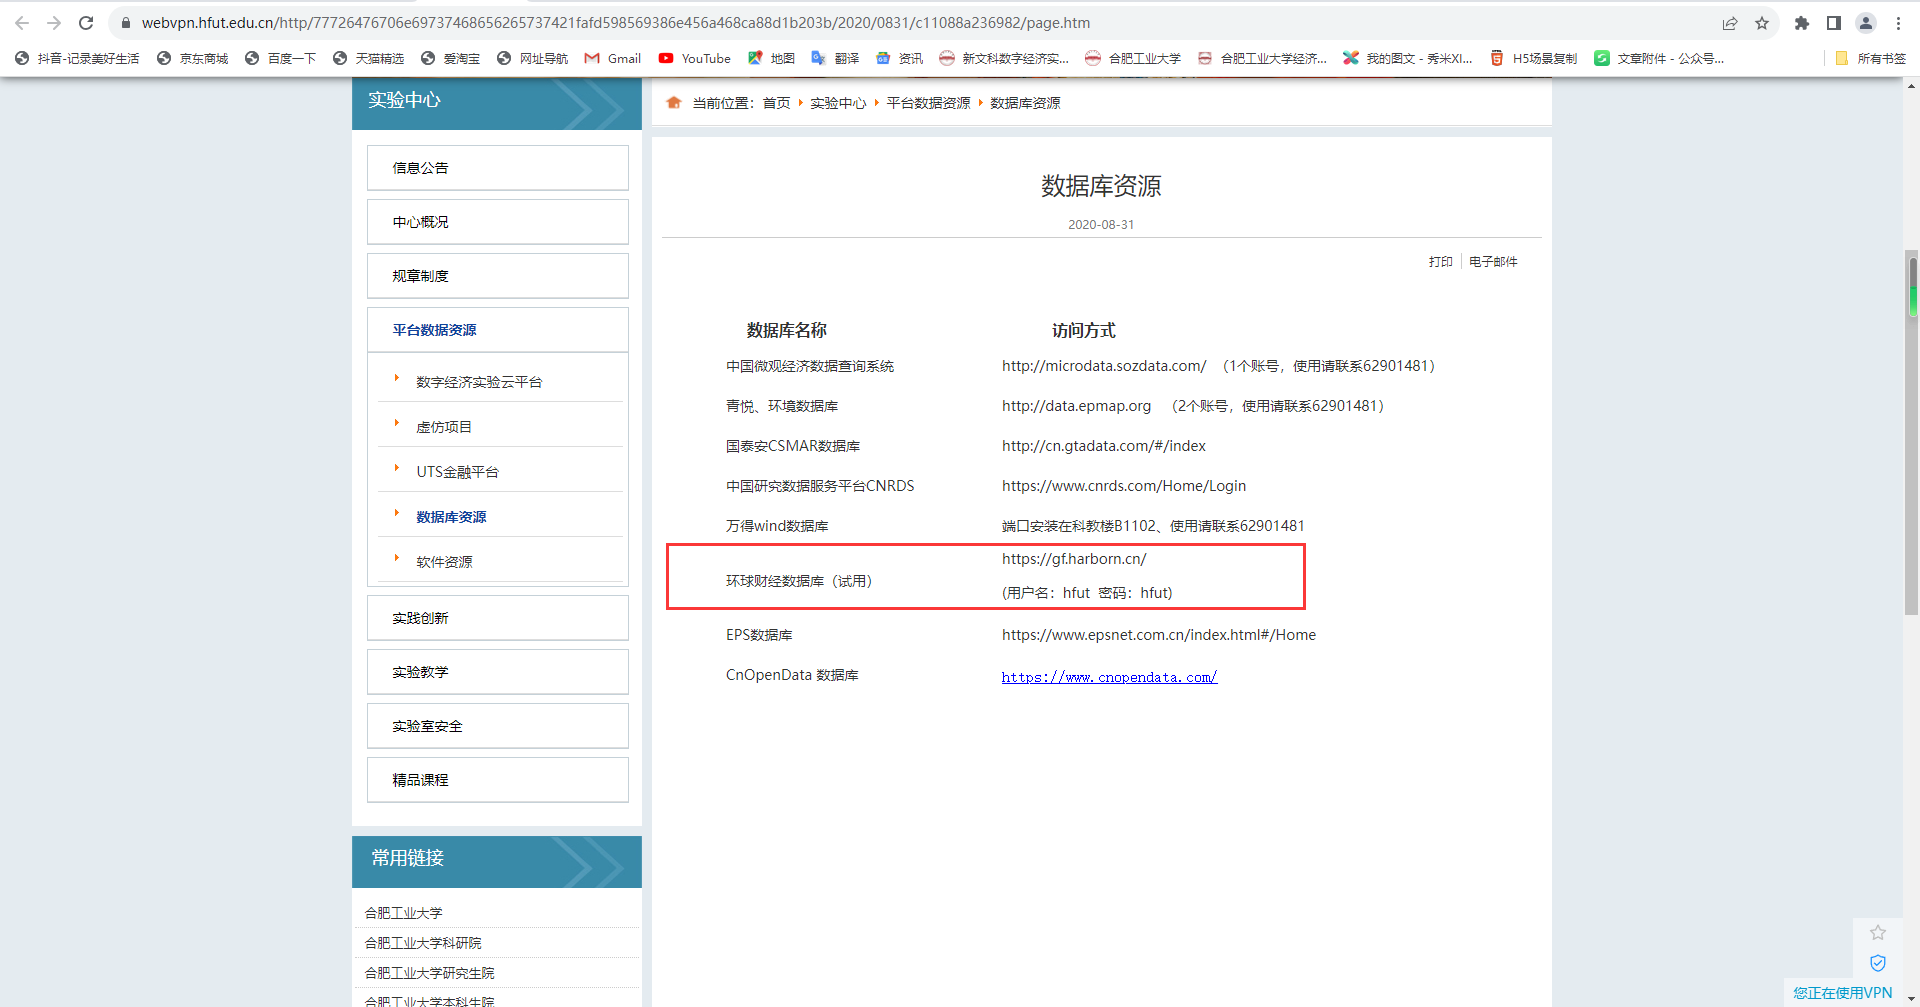Open the Chrome profile avatar icon
Viewport: 1920px width, 1007px height.
click(x=1866, y=23)
